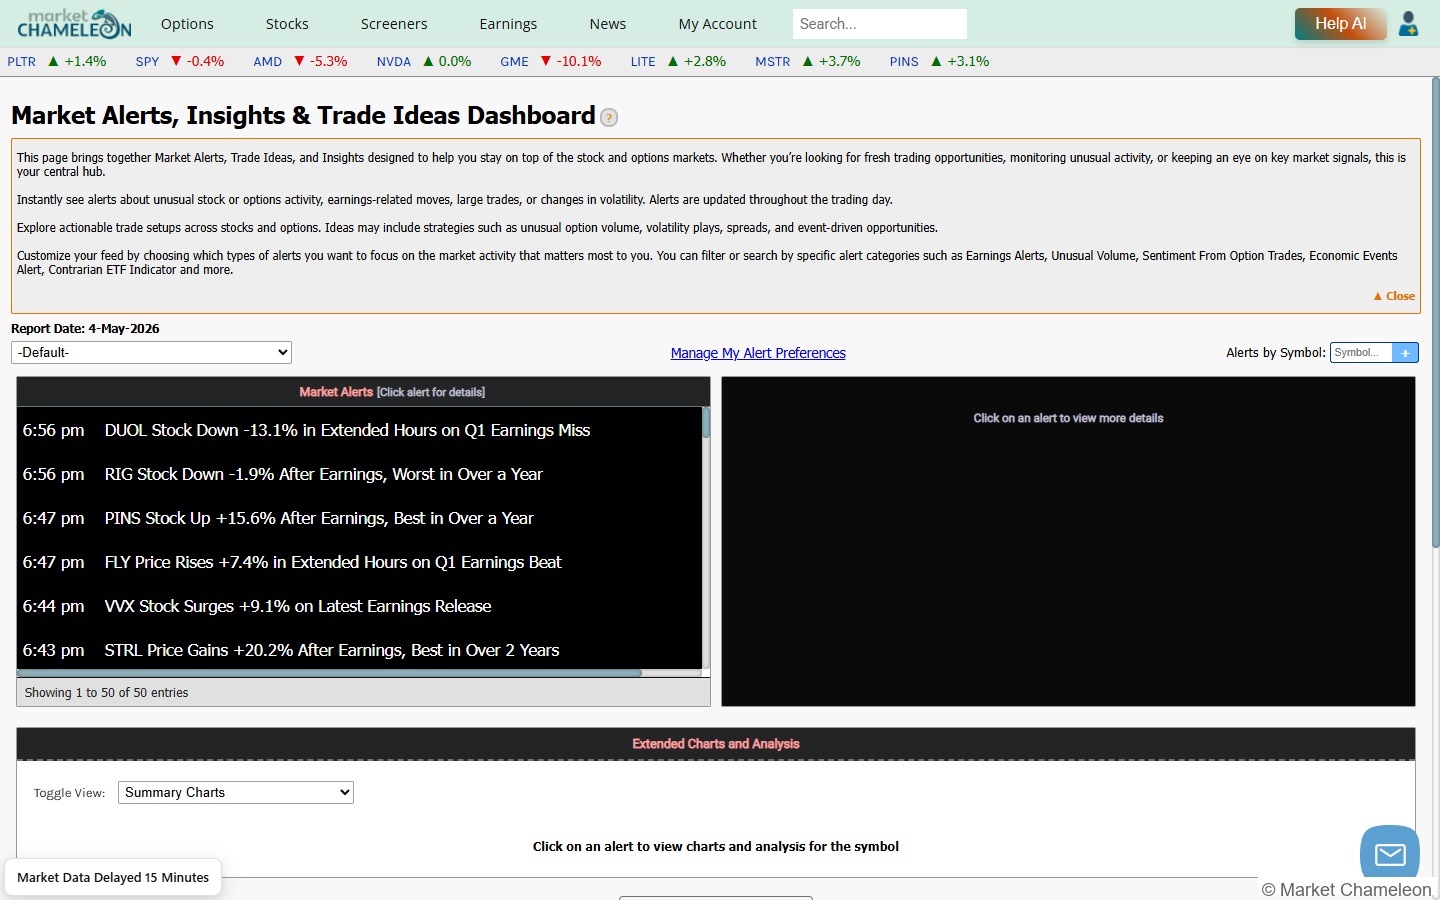Click the alerts list vertical scrollbar thumb
The width and height of the screenshot is (1440, 900).
(706, 422)
